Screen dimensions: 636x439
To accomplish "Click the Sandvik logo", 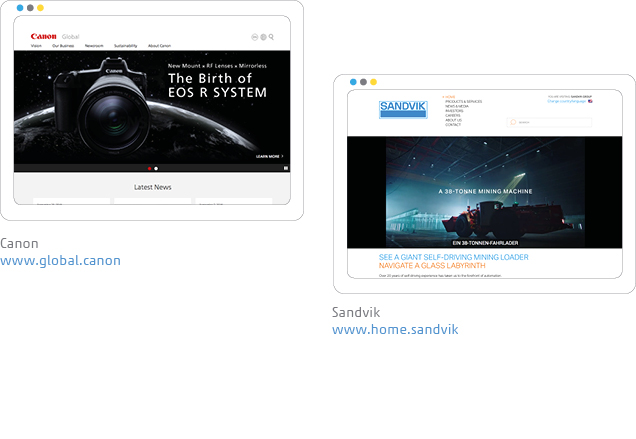I will pos(402,109).
